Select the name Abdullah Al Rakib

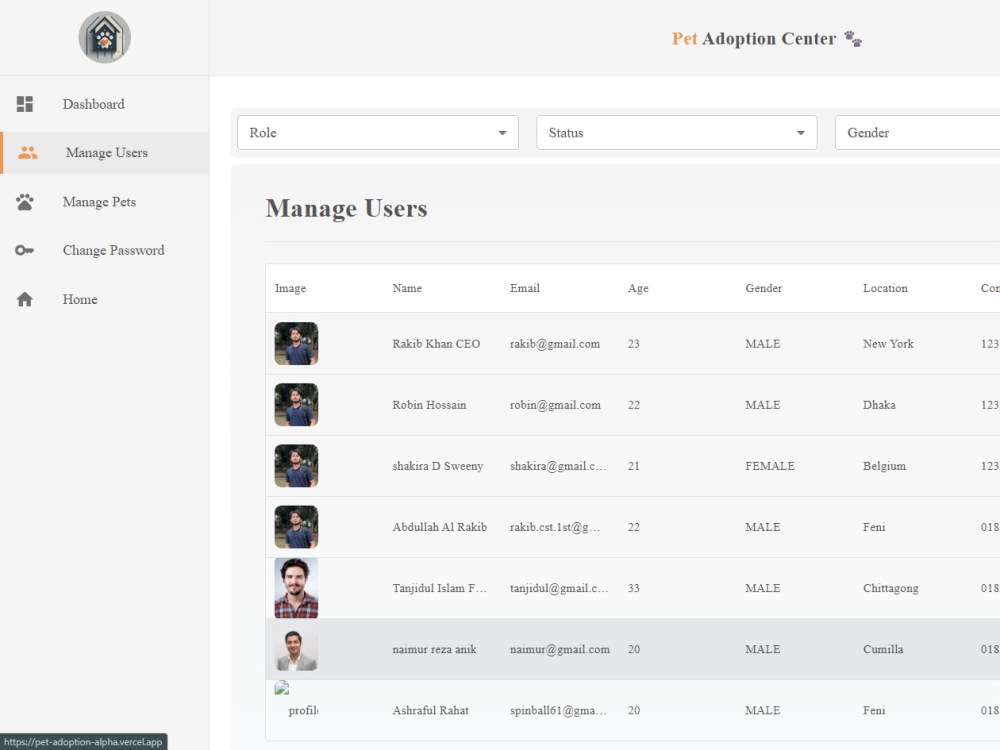[439, 527]
